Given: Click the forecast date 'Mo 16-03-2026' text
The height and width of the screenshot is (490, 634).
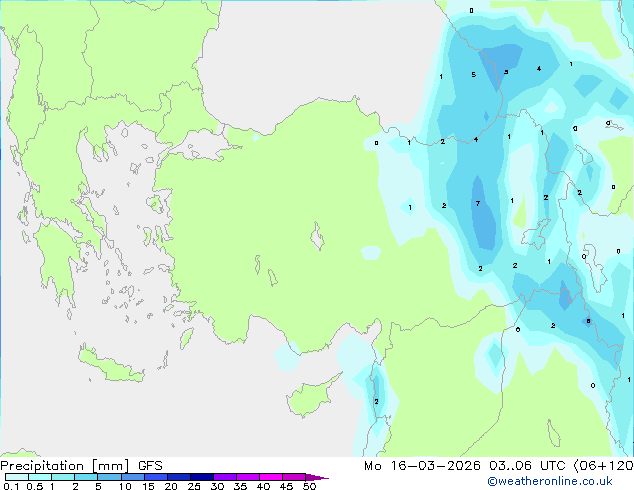Looking at the screenshot, I should 422,466.
